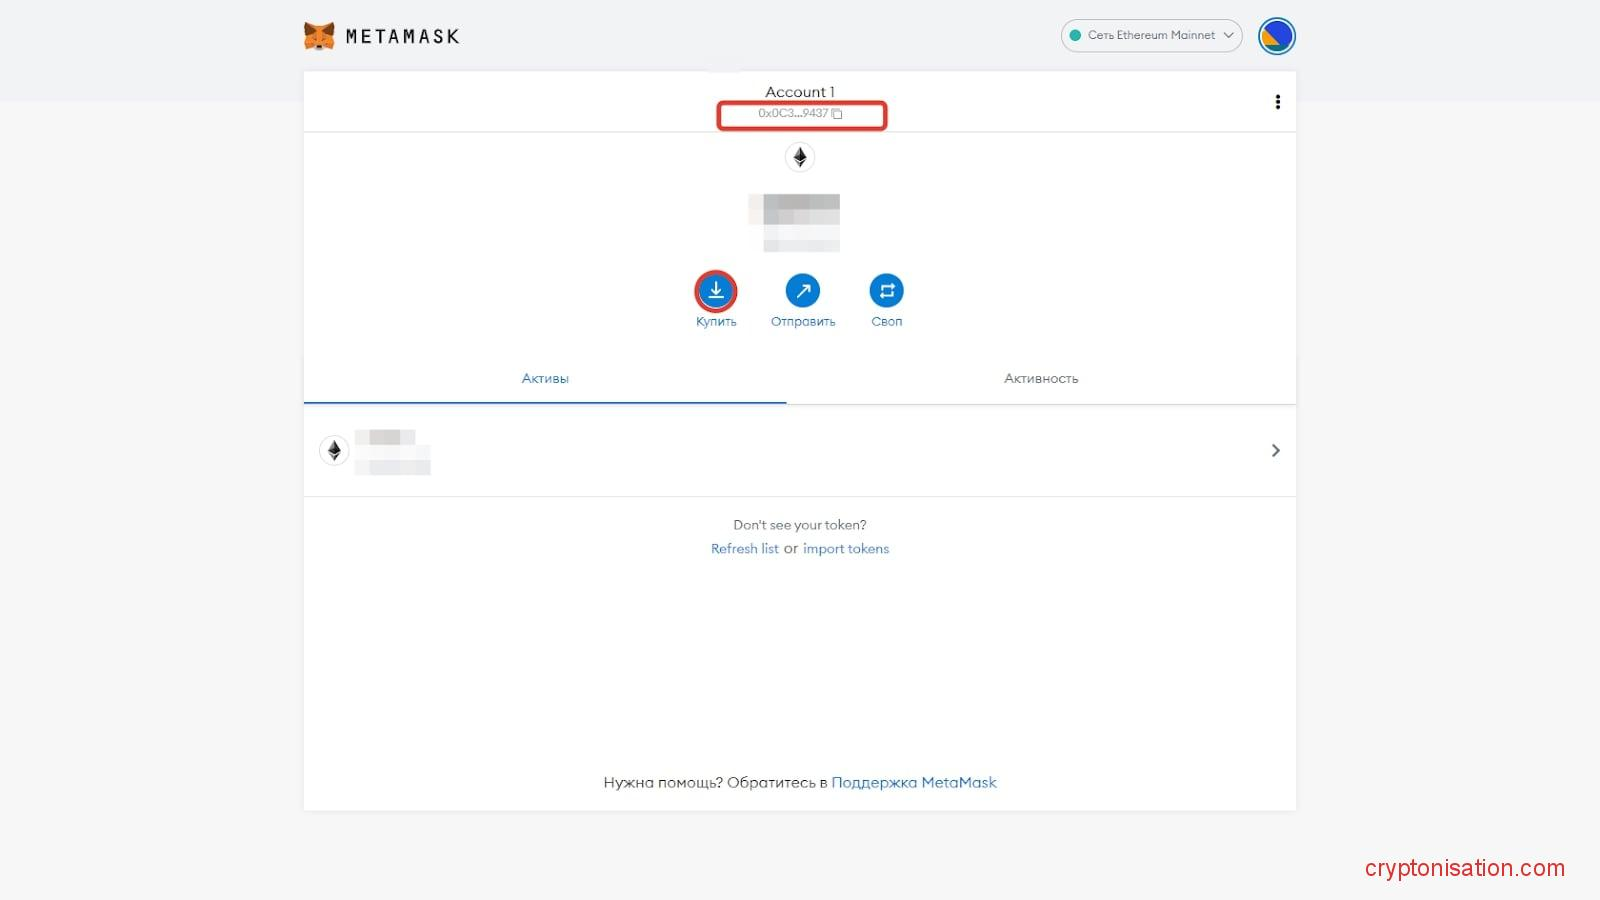Click the copy icon beside the address
This screenshot has height=900, width=1600.
pos(838,114)
